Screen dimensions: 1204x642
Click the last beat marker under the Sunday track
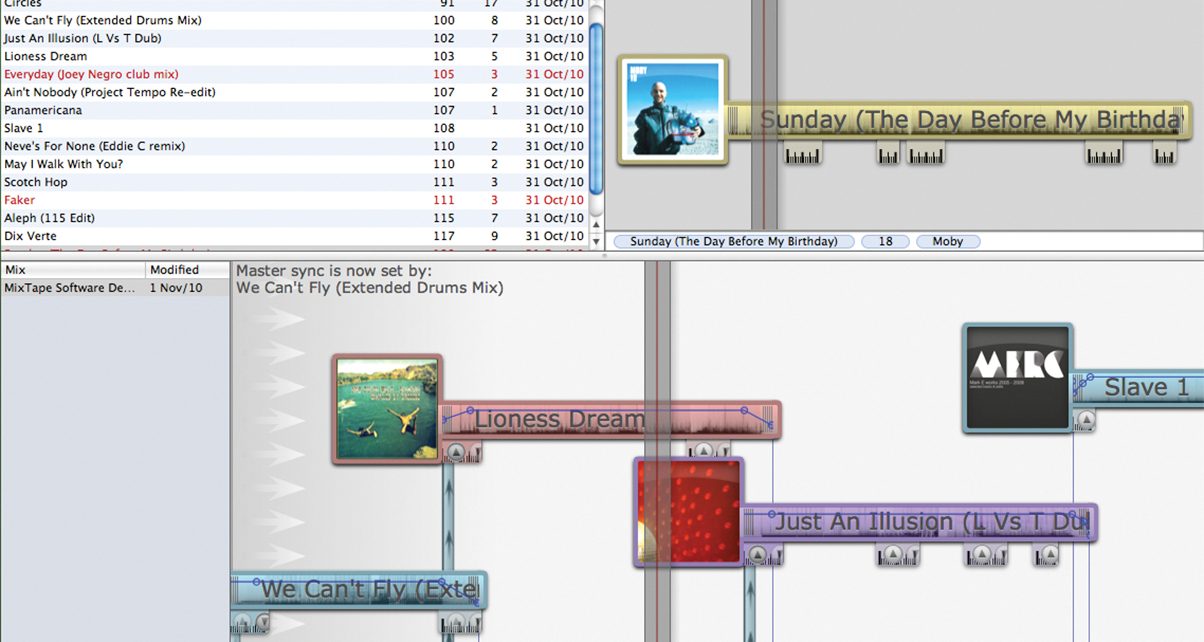pyautogui.click(x=1163, y=154)
